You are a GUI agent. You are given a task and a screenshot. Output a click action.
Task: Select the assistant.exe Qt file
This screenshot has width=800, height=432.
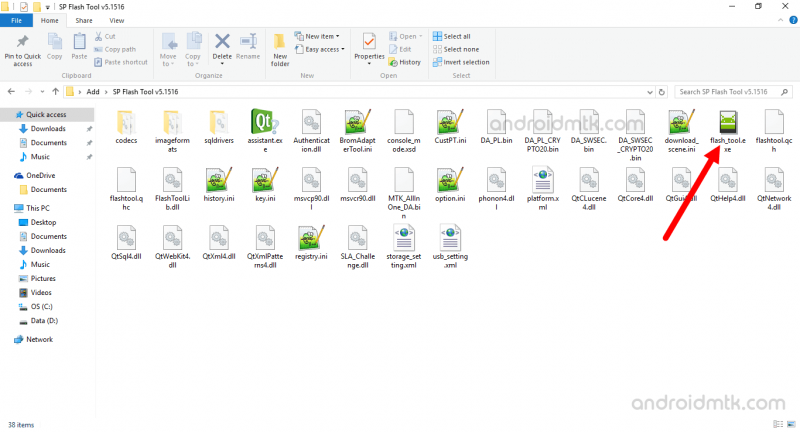[x=265, y=131]
